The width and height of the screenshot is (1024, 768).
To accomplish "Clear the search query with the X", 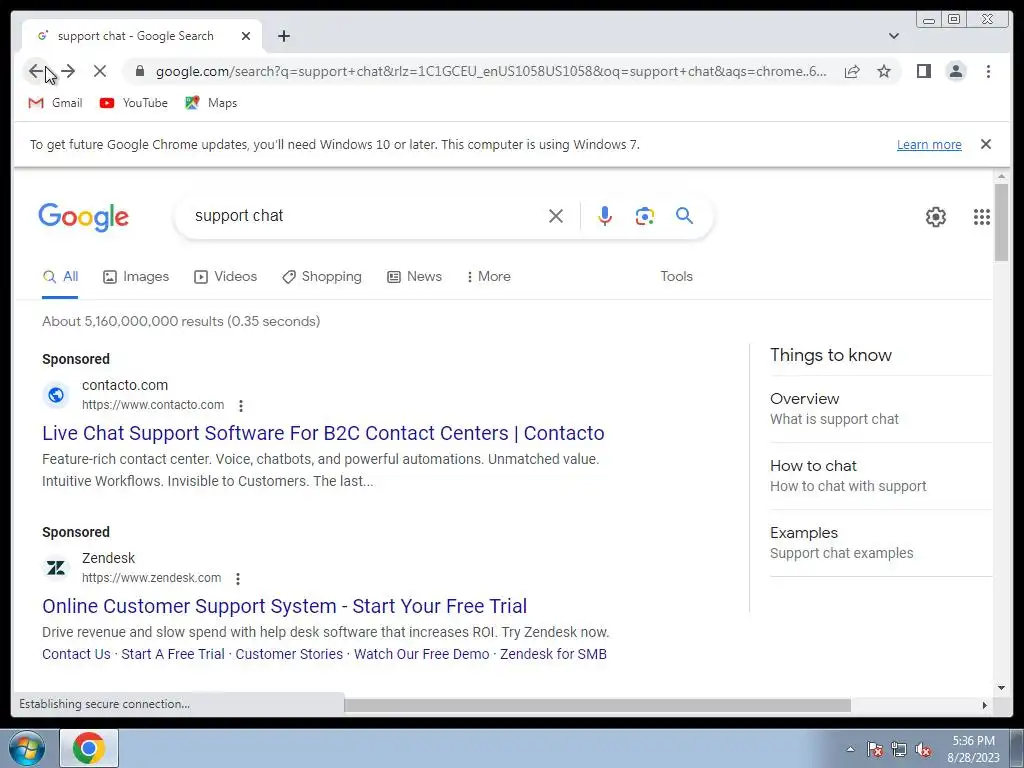I will [x=555, y=216].
